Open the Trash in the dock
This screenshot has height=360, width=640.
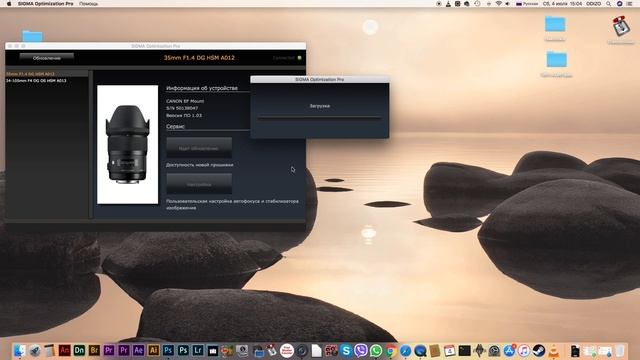point(620,350)
